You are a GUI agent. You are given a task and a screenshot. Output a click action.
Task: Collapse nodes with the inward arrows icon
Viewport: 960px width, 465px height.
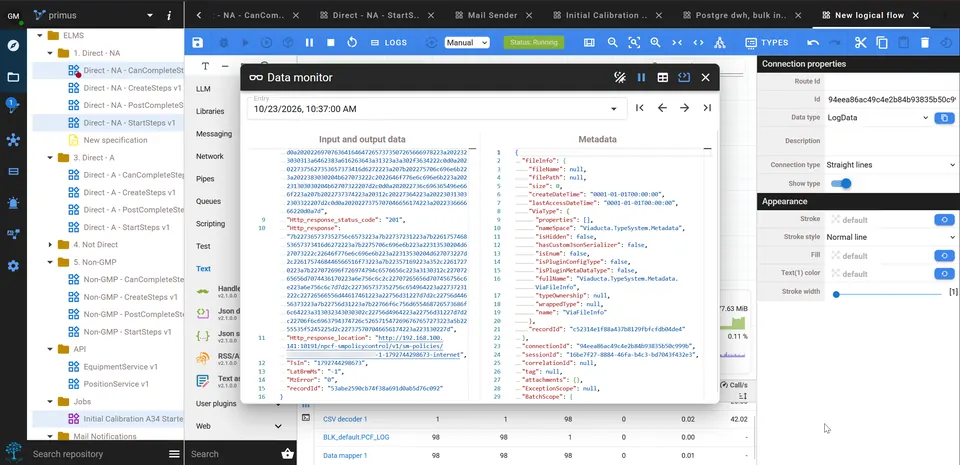[677, 42]
